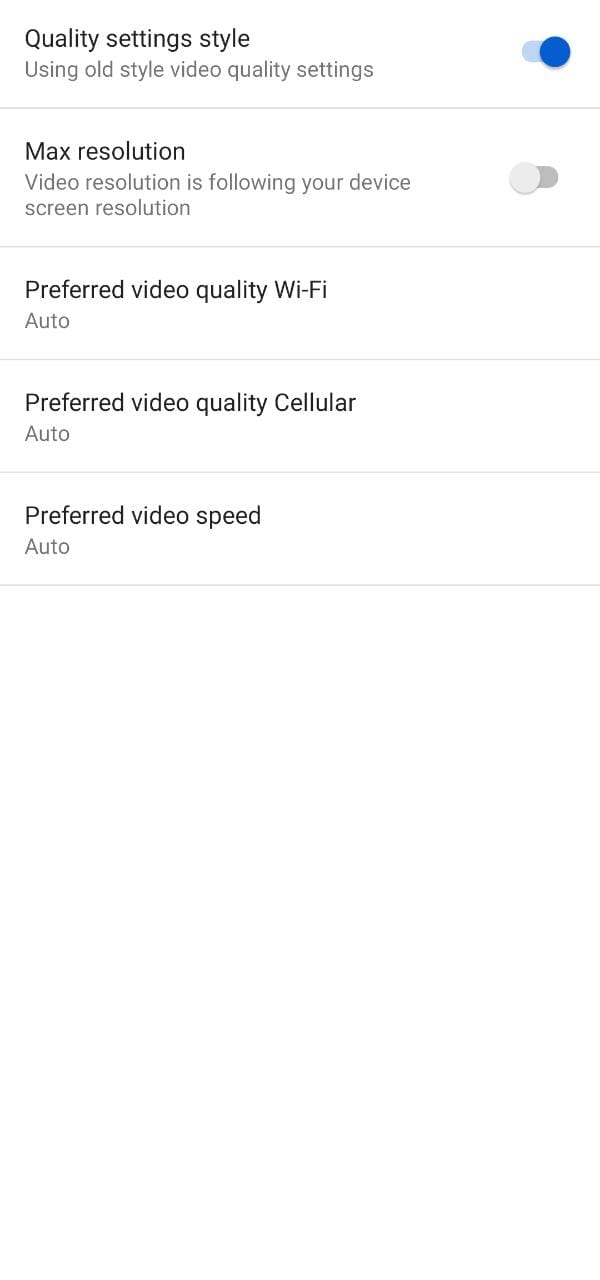Select Auto value under Preferred video speed

pos(47,547)
